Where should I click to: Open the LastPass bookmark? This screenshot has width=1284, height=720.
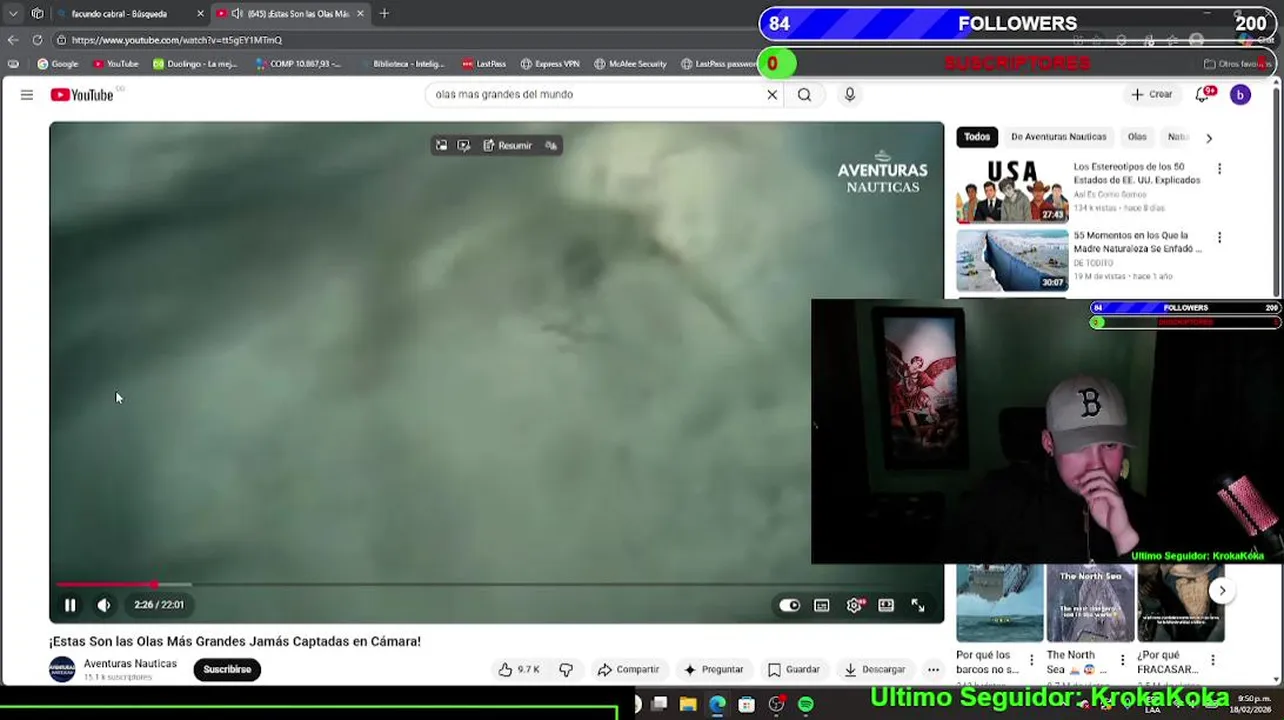coord(484,64)
